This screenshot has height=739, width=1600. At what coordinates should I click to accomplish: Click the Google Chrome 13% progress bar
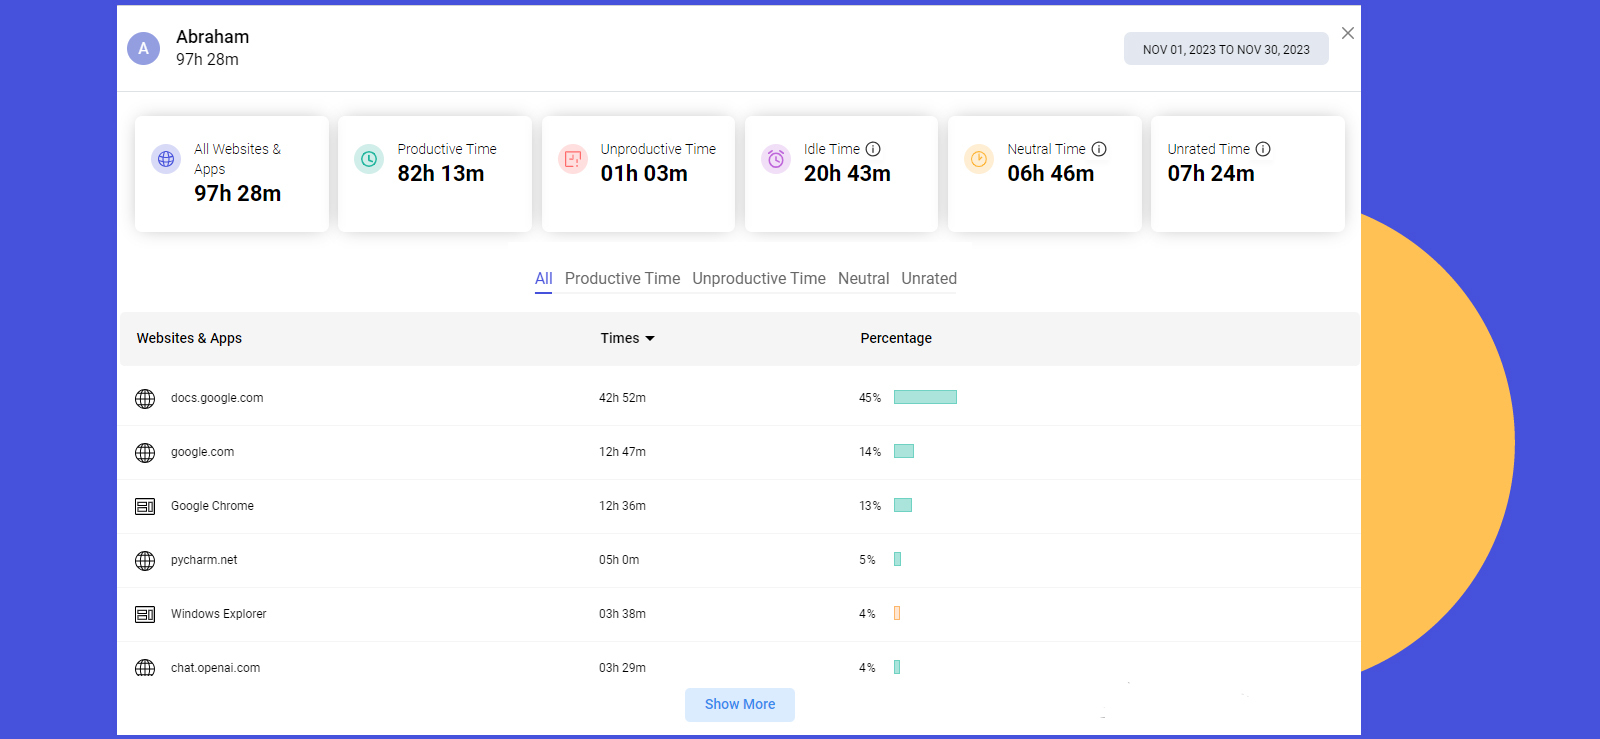tap(903, 505)
